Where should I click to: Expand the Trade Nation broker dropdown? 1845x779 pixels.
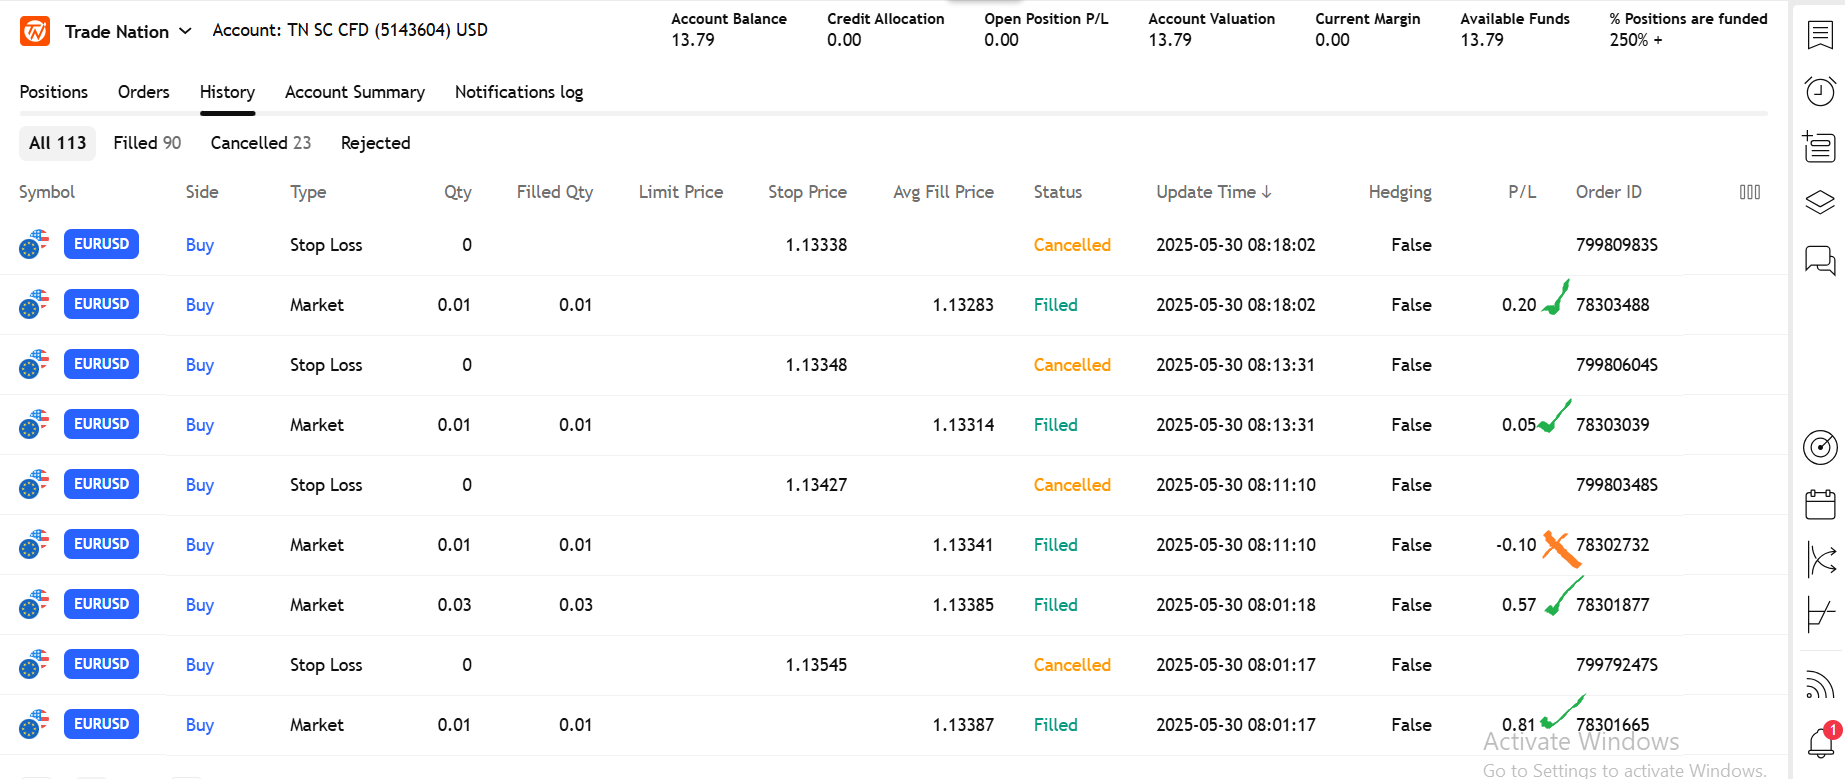tap(185, 31)
